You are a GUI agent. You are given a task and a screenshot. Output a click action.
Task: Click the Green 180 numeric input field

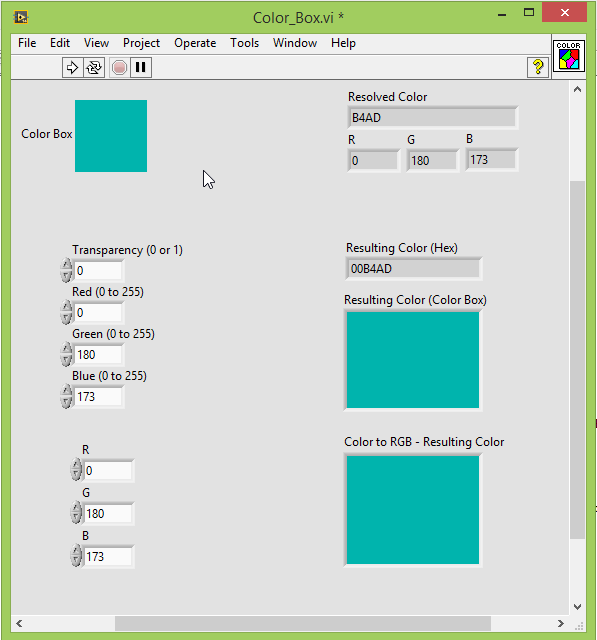pyautogui.click(x=98, y=354)
